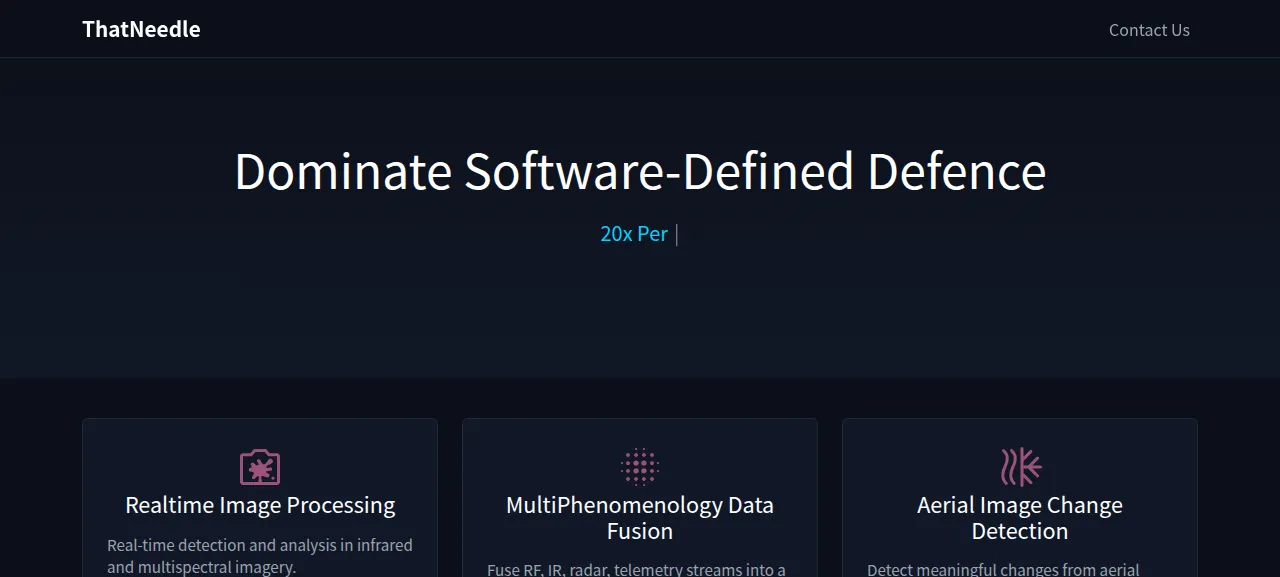Viewport: 1280px width, 577px height.
Task: Click the blinking cursor after '20x Per'
Action: click(x=677, y=234)
